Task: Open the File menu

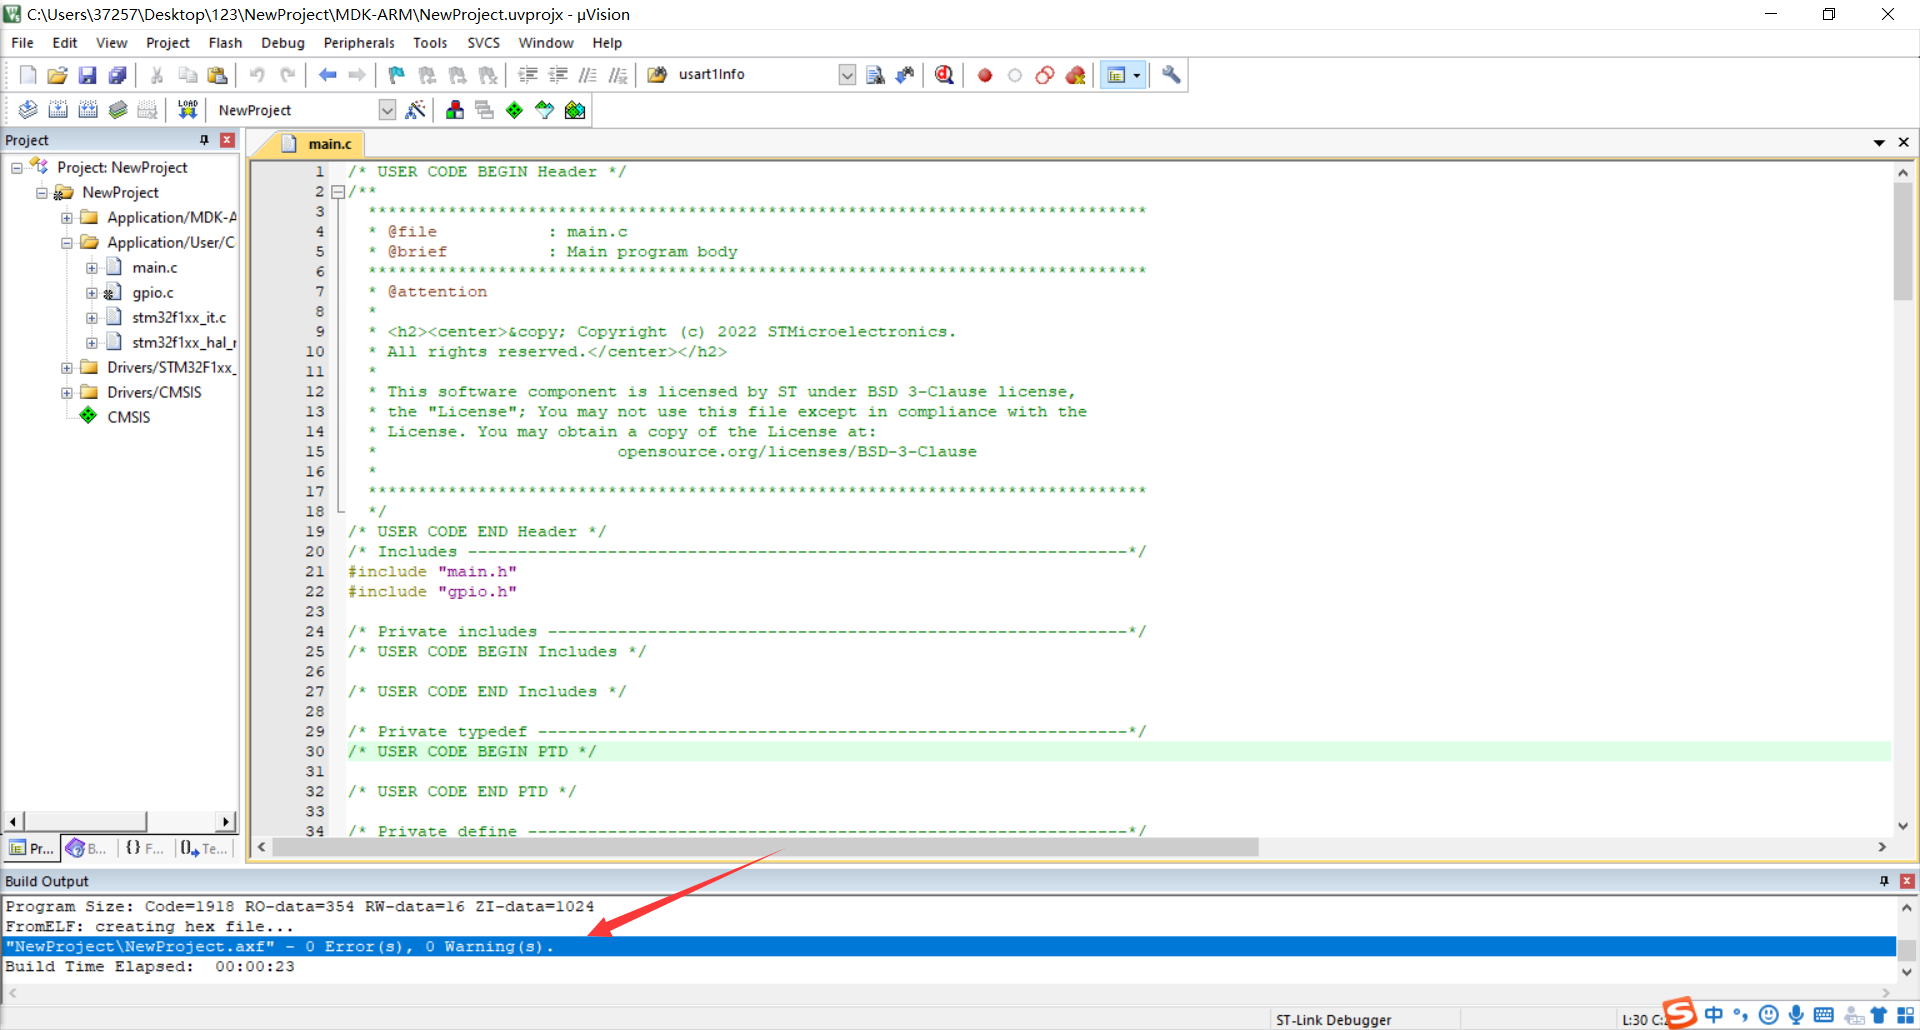Action: (x=22, y=43)
